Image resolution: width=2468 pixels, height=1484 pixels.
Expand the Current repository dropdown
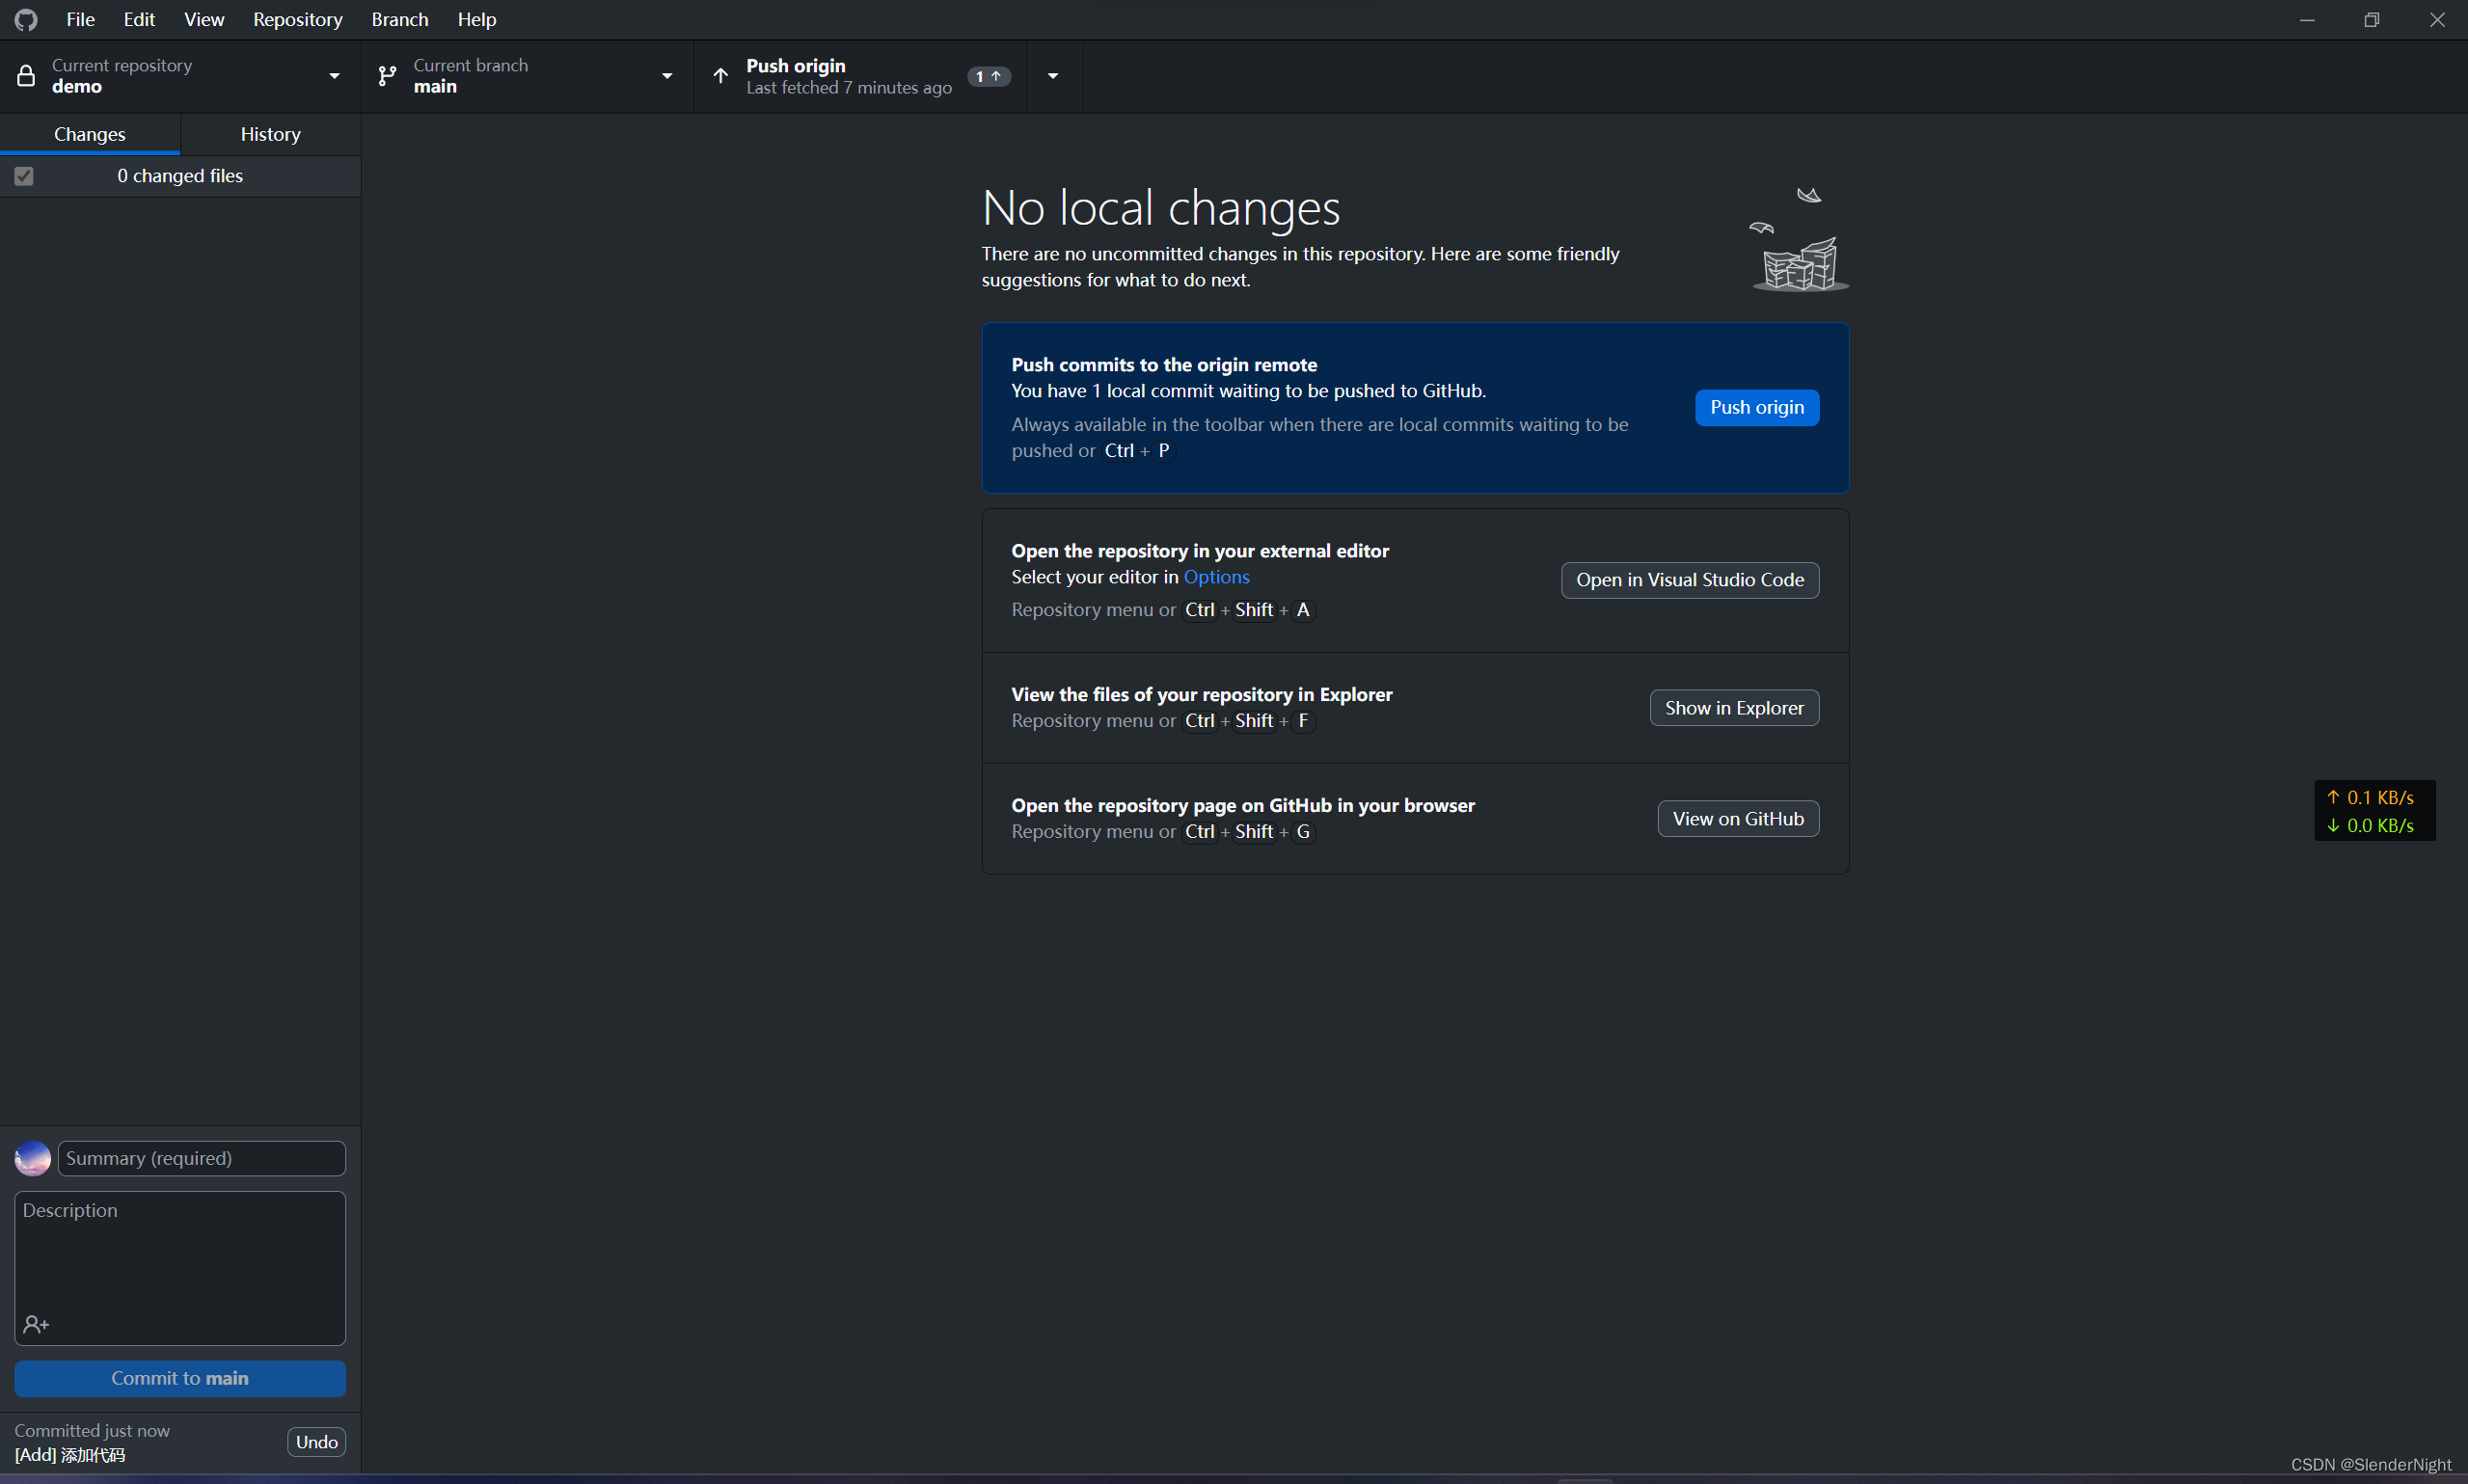point(334,76)
